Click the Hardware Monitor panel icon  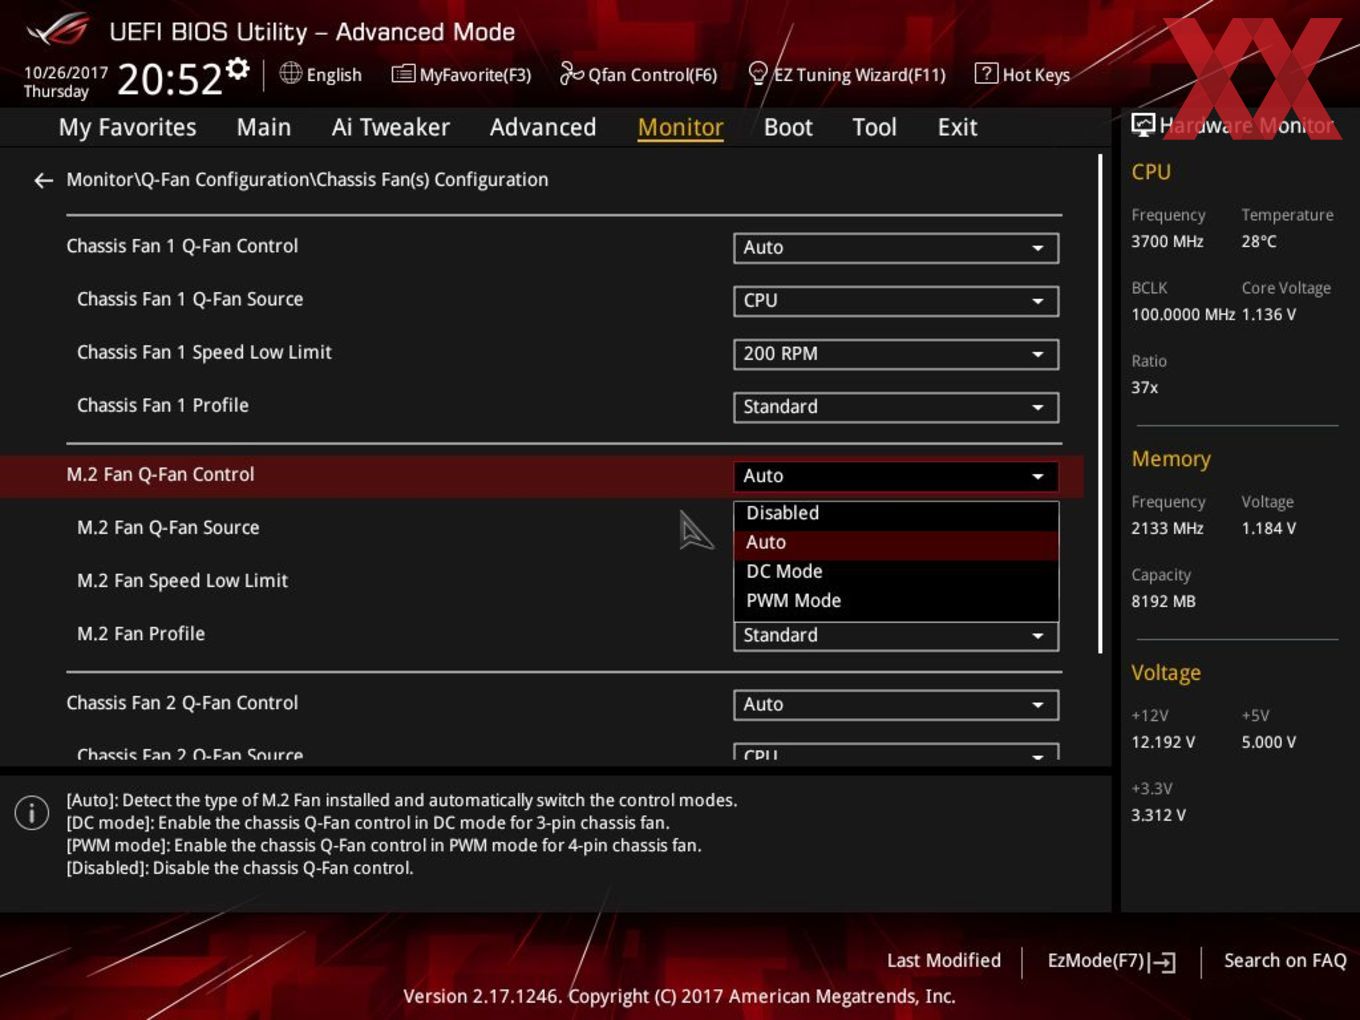click(x=1143, y=125)
